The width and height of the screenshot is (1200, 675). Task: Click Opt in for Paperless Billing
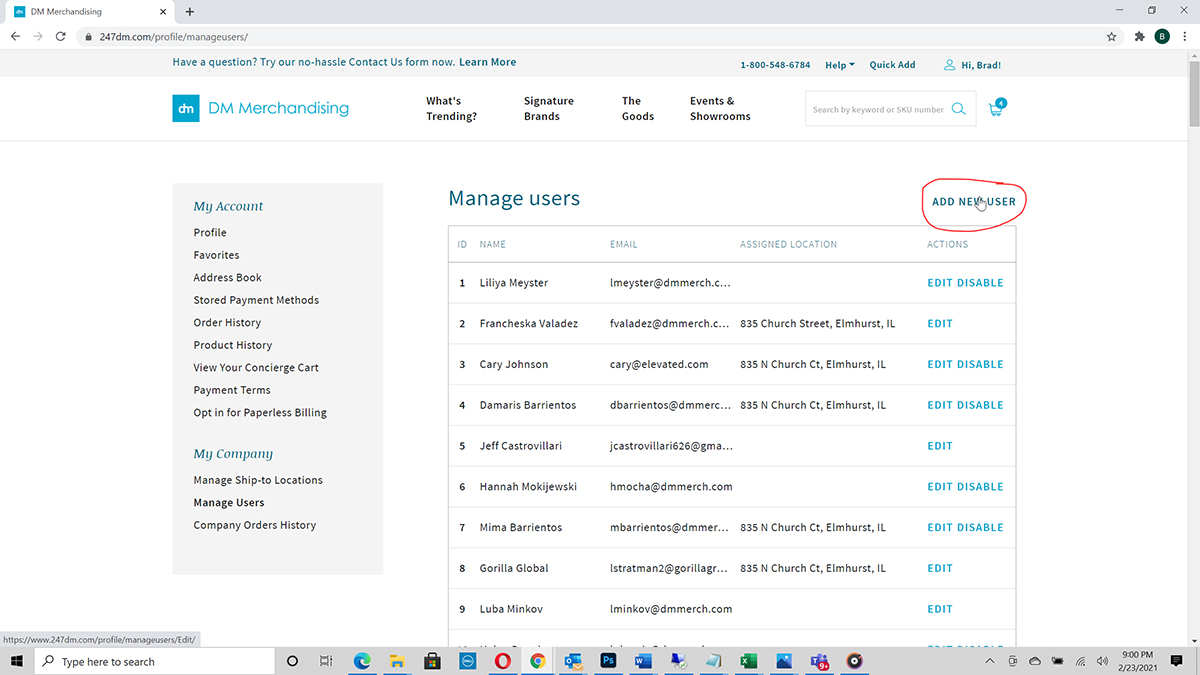pyautogui.click(x=260, y=412)
